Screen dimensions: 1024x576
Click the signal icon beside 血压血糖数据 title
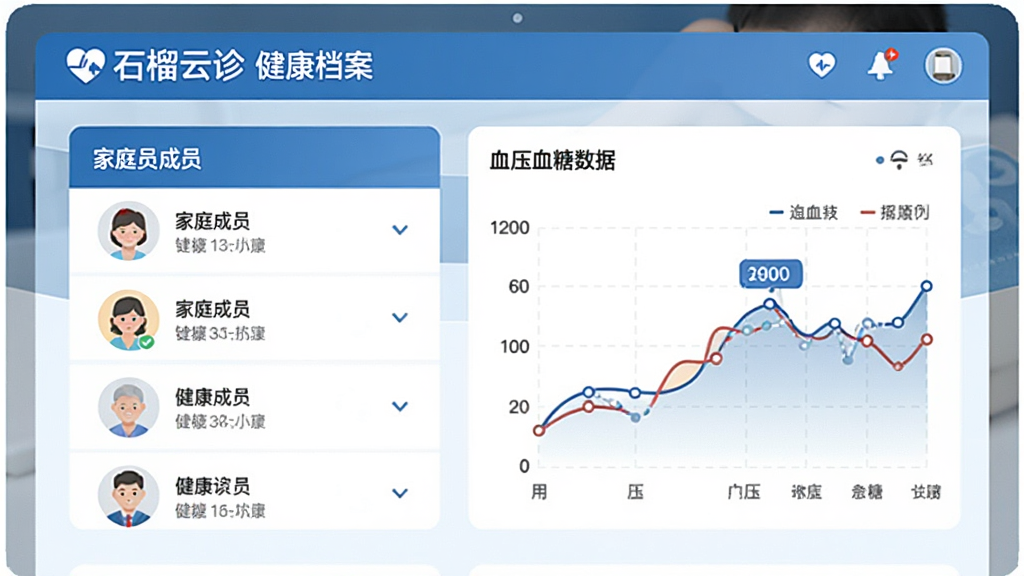[899, 159]
